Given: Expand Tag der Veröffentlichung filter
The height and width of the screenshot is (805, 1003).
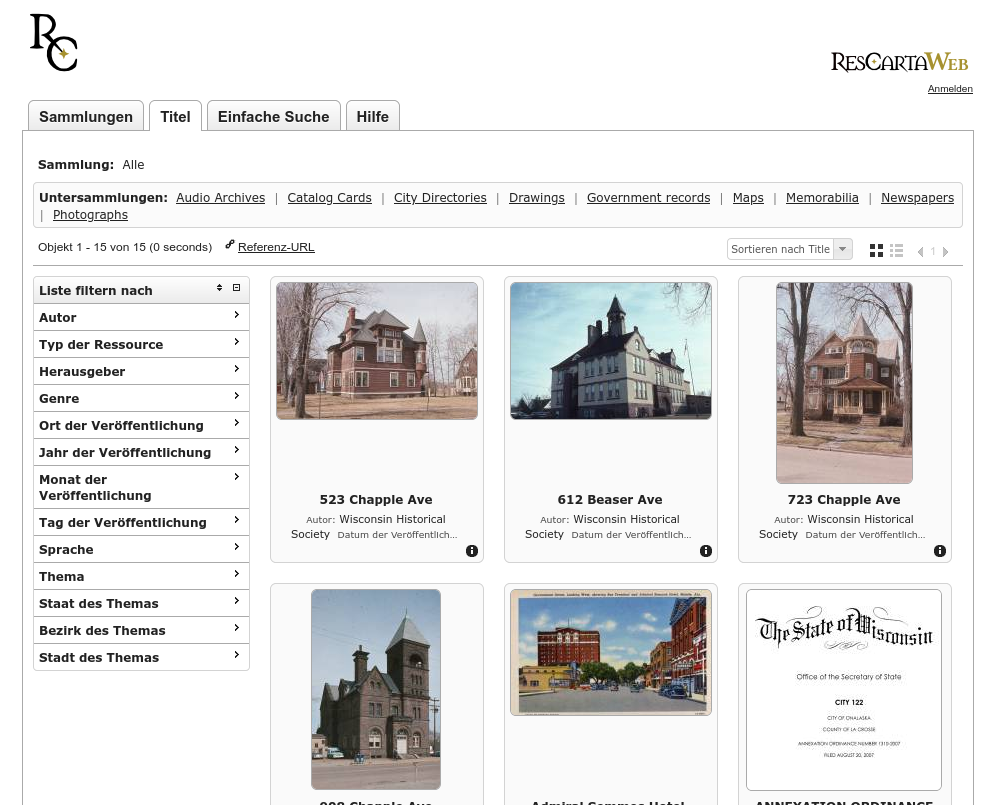Looking at the screenshot, I should tap(141, 523).
